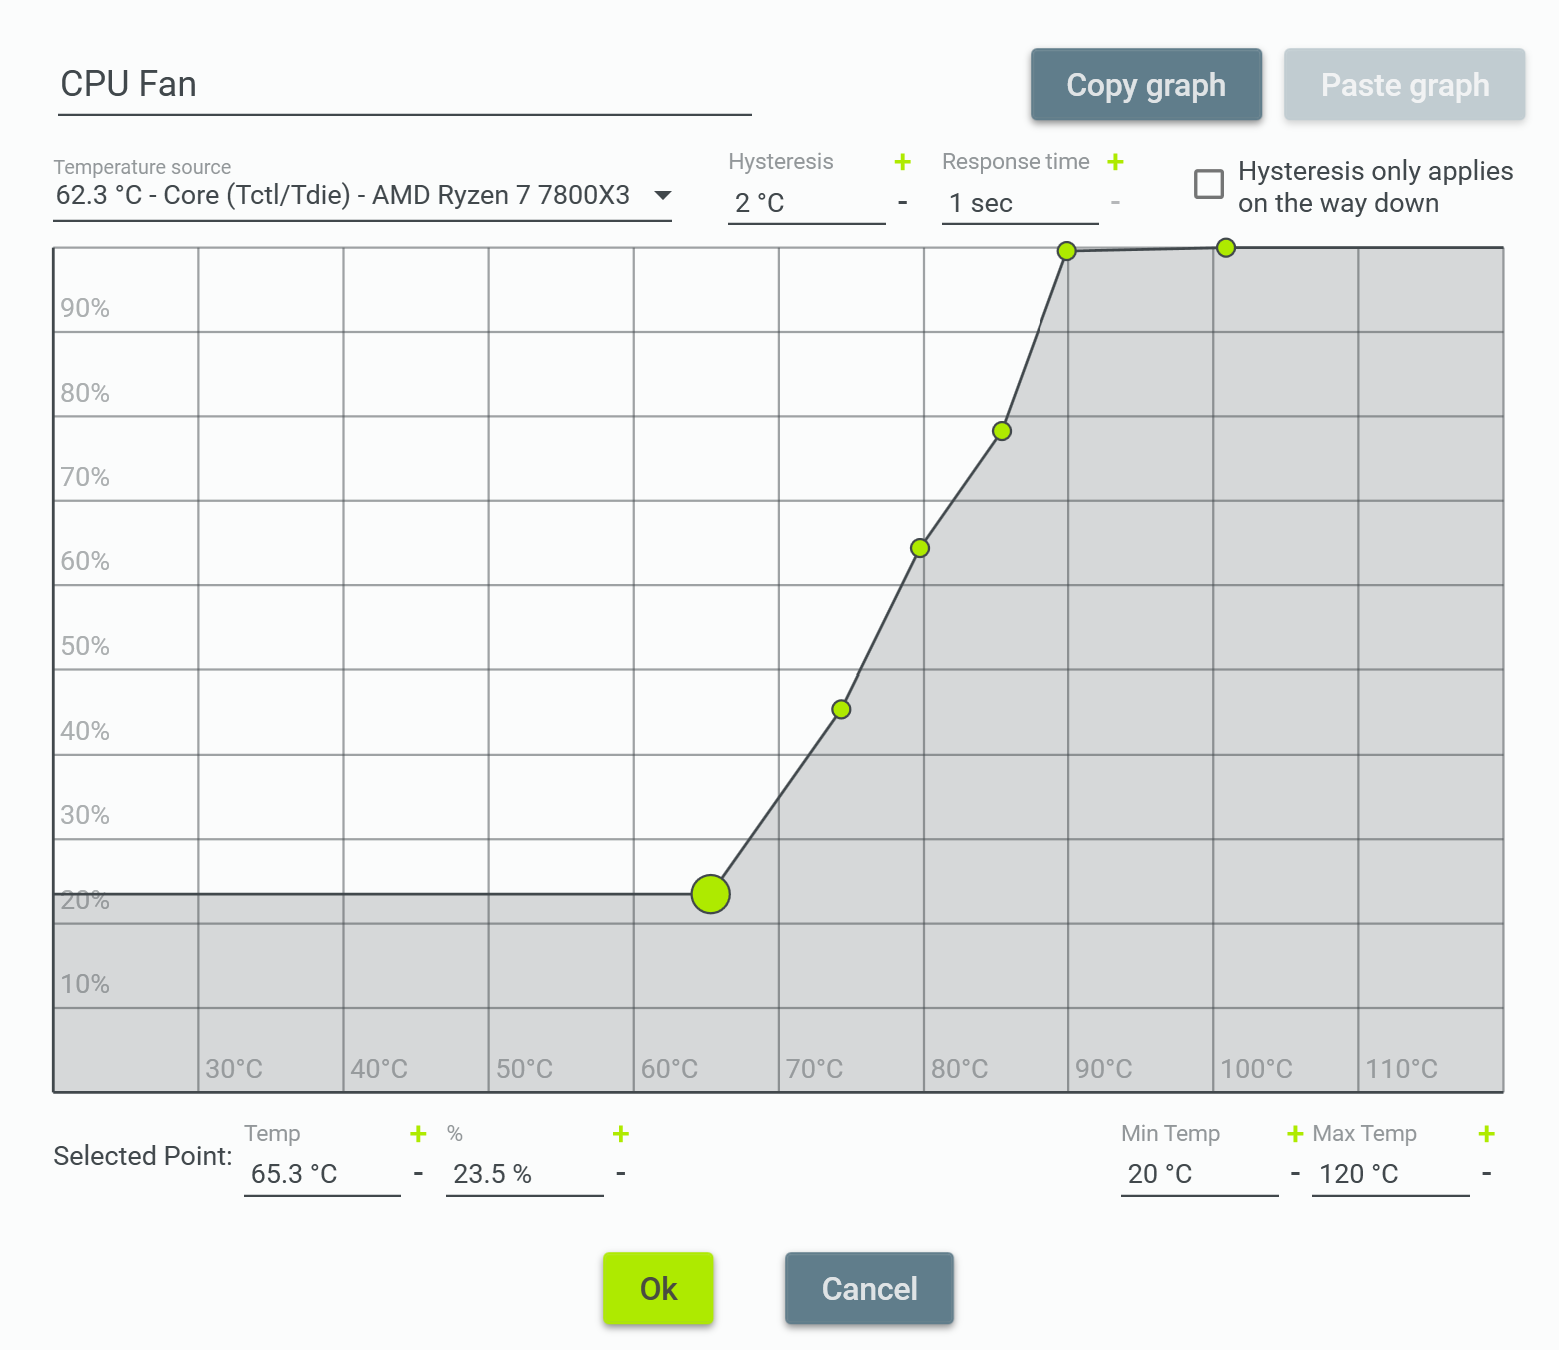
Task: Confirm changes with the Ok button
Action: click(x=658, y=1289)
